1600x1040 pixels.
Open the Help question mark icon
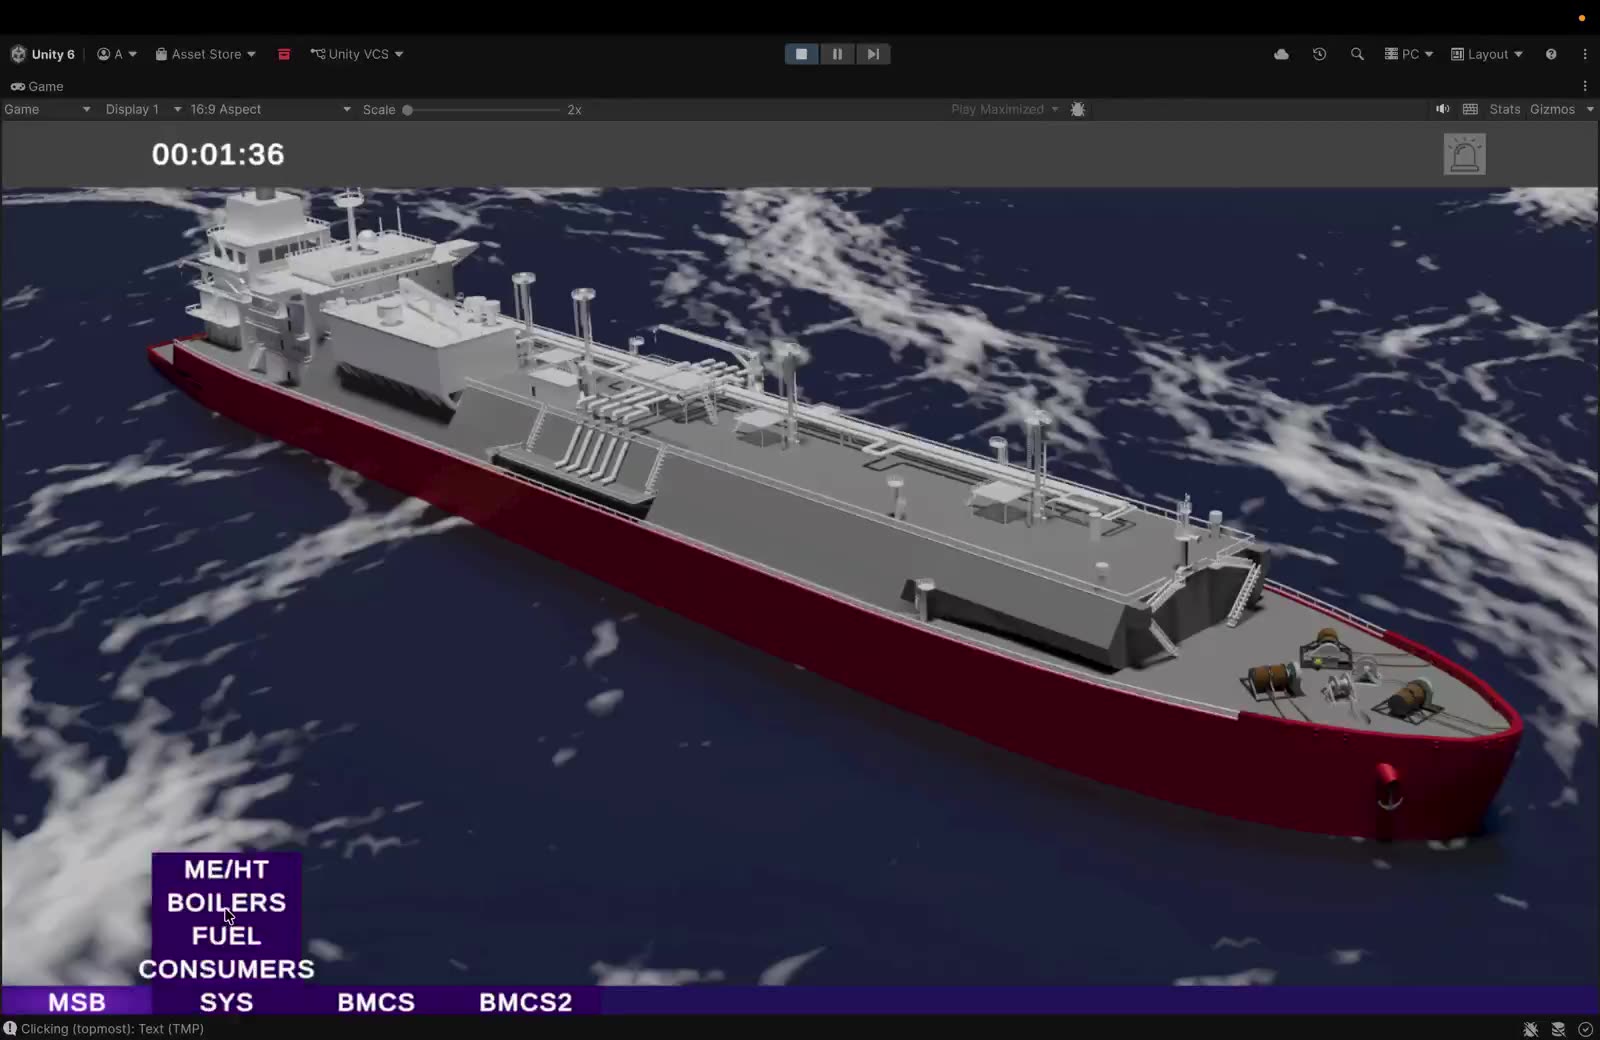(x=1551, y=54)
